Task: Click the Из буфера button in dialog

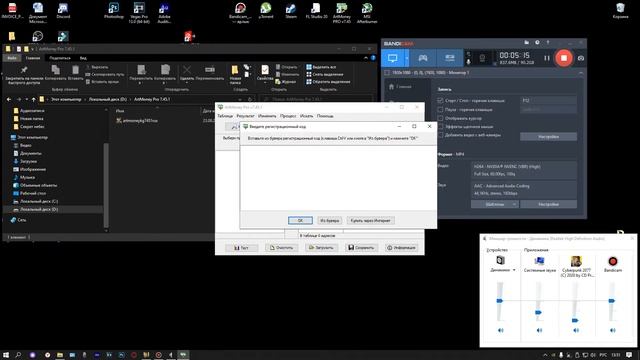Action: (329, 220)
